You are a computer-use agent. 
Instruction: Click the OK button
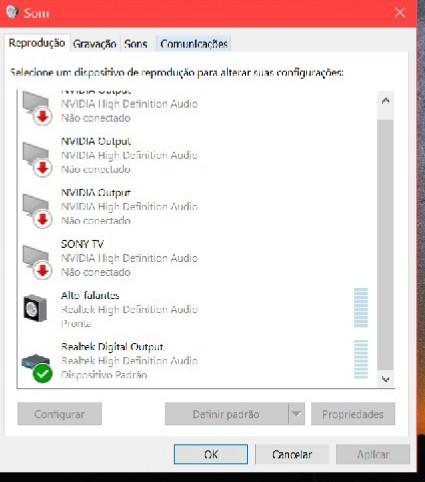coord(211,454)
